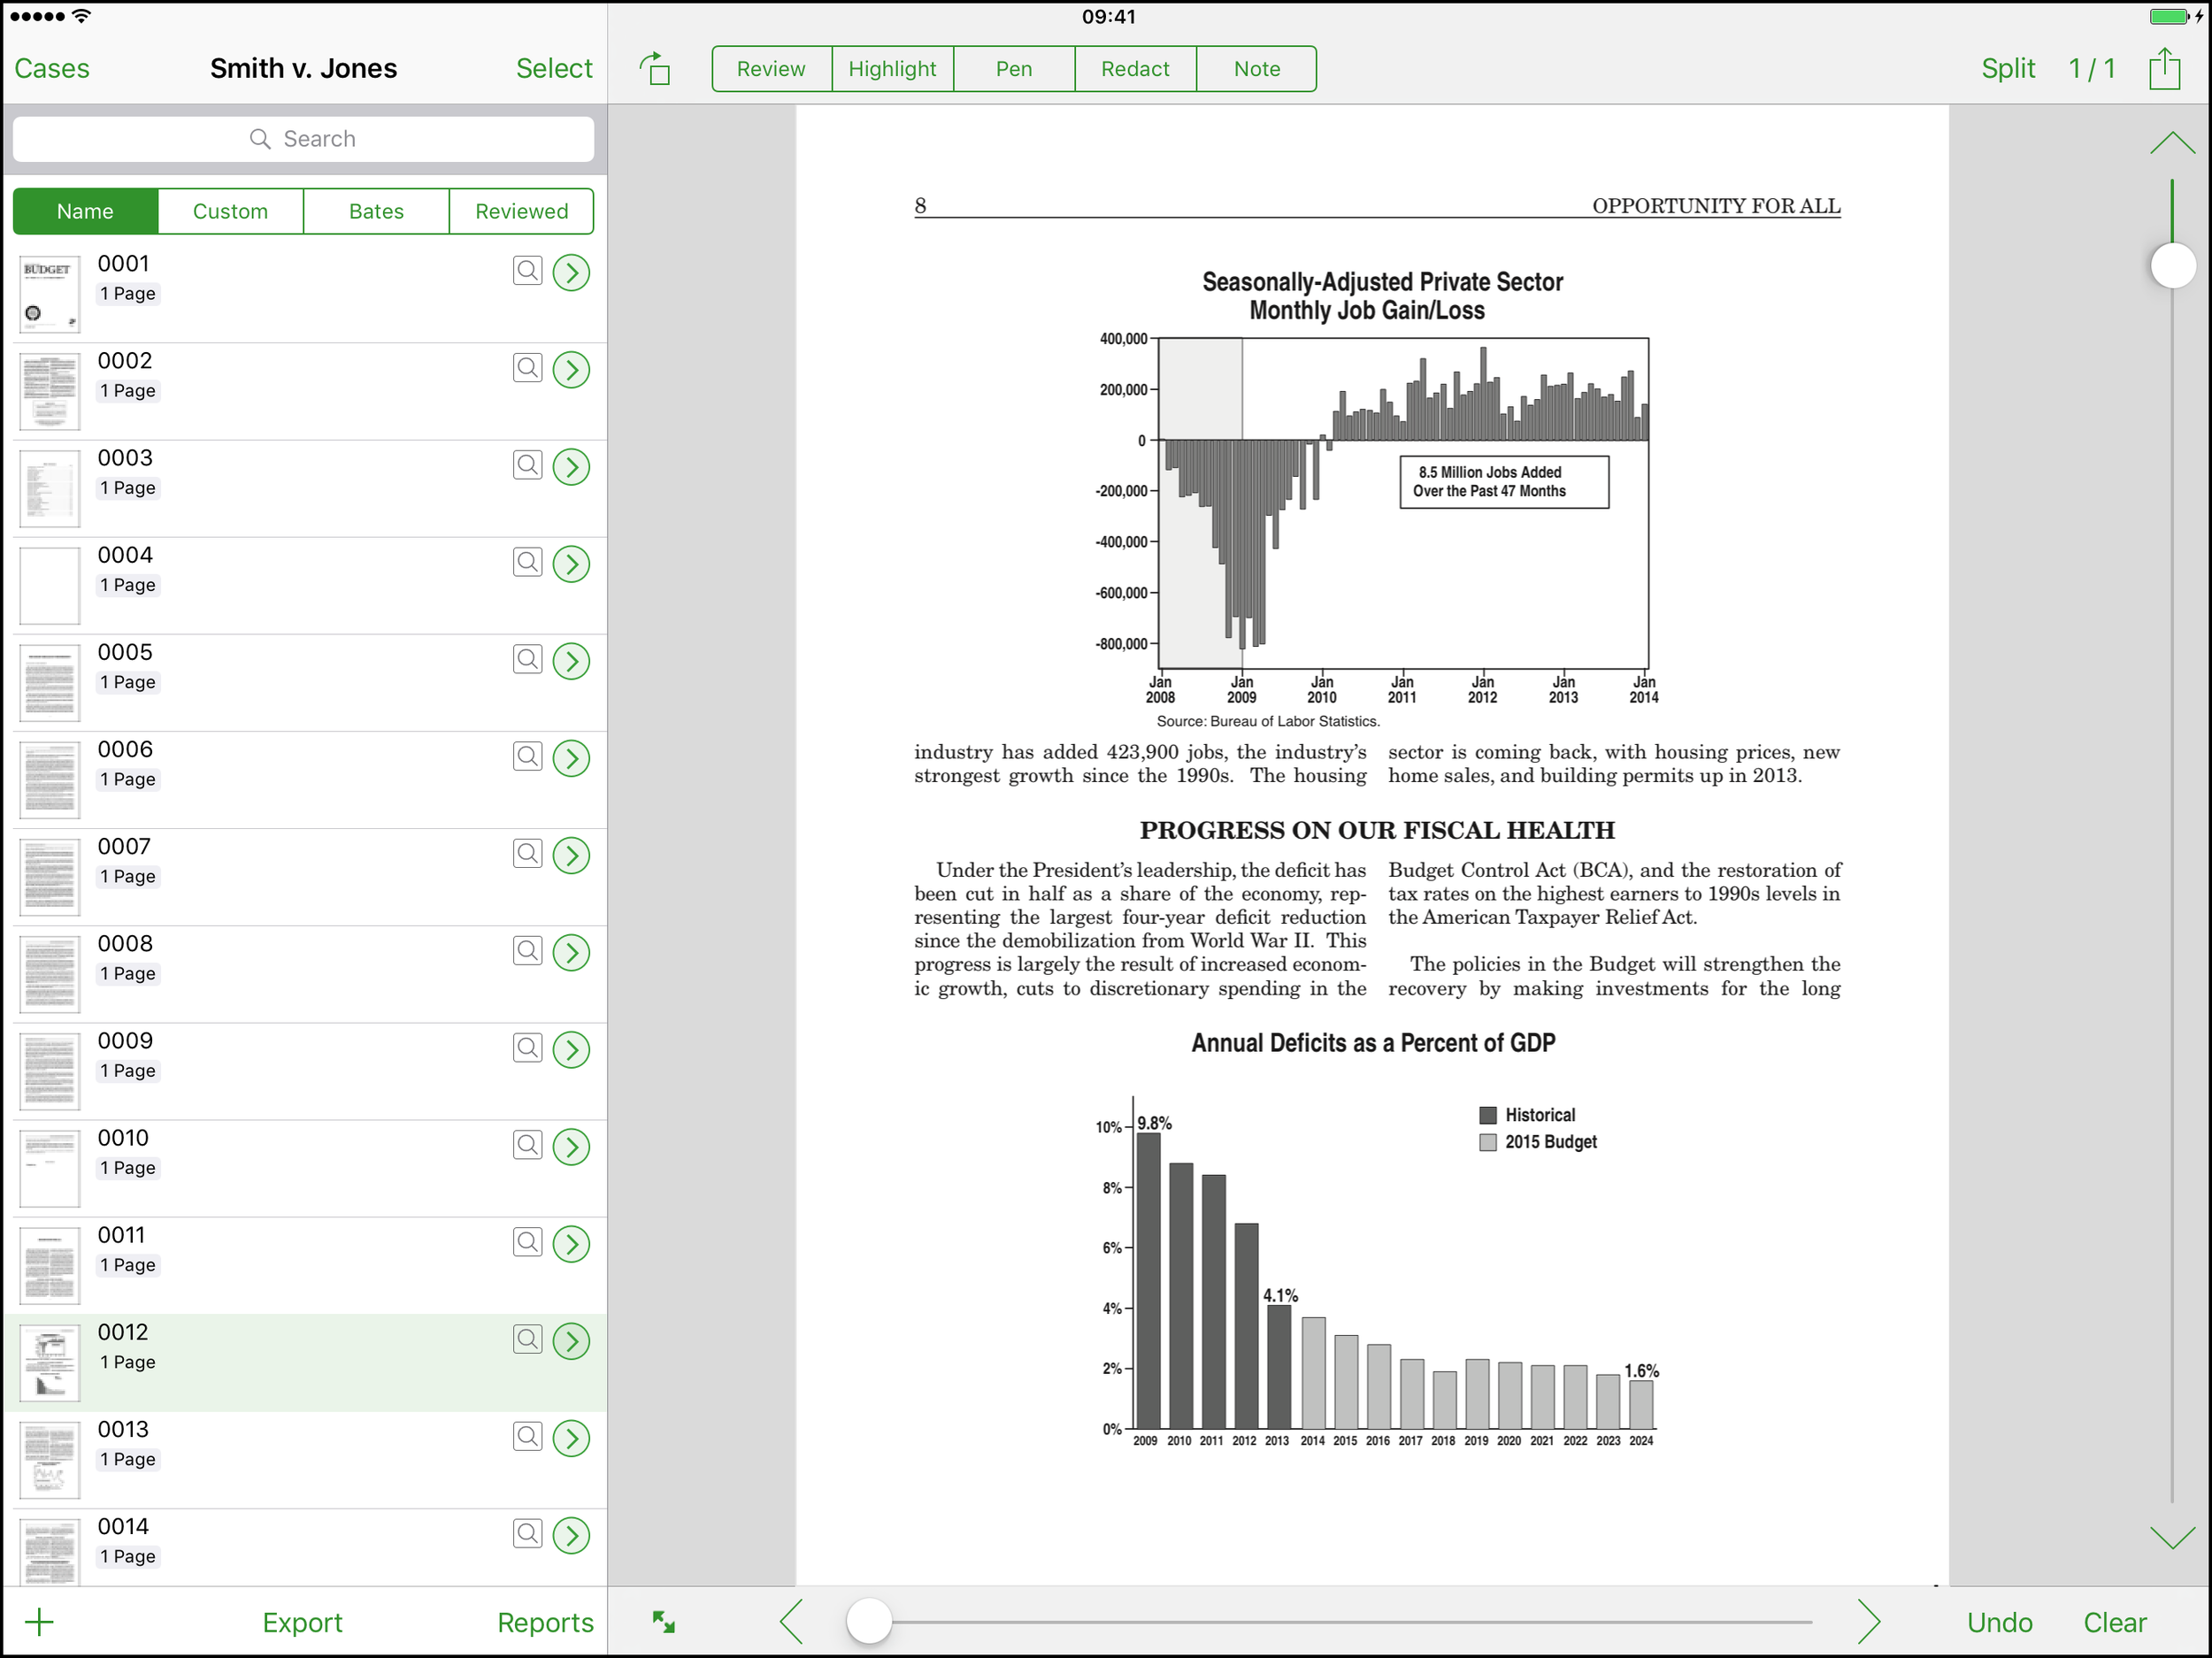Click the Reports button

[545, 1622]
